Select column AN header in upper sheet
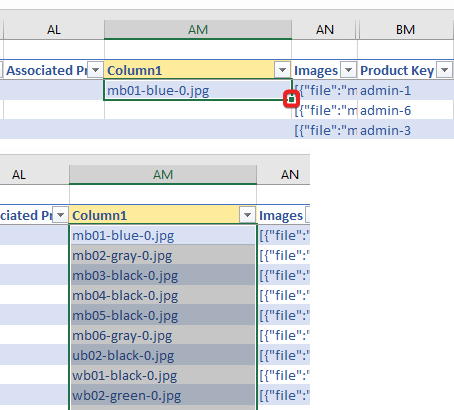454x410 pixels. coord(325,30)
